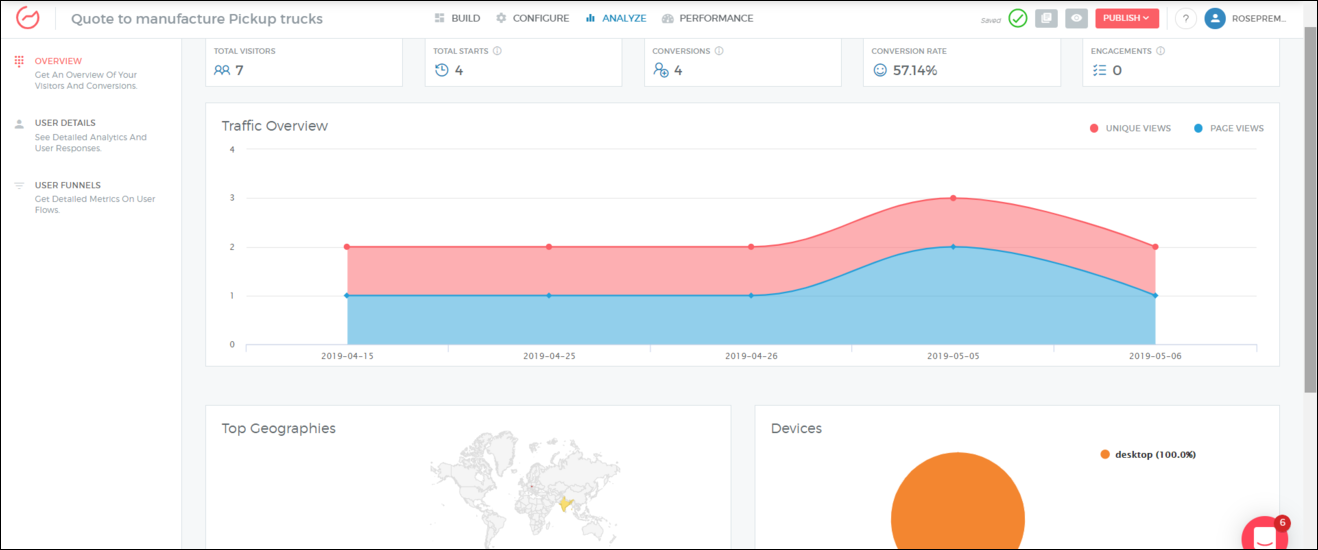Viewport: 1318px width, 550px height.
Task: Click the info icon beside Engagements
Action: (x=1160, y=51)
